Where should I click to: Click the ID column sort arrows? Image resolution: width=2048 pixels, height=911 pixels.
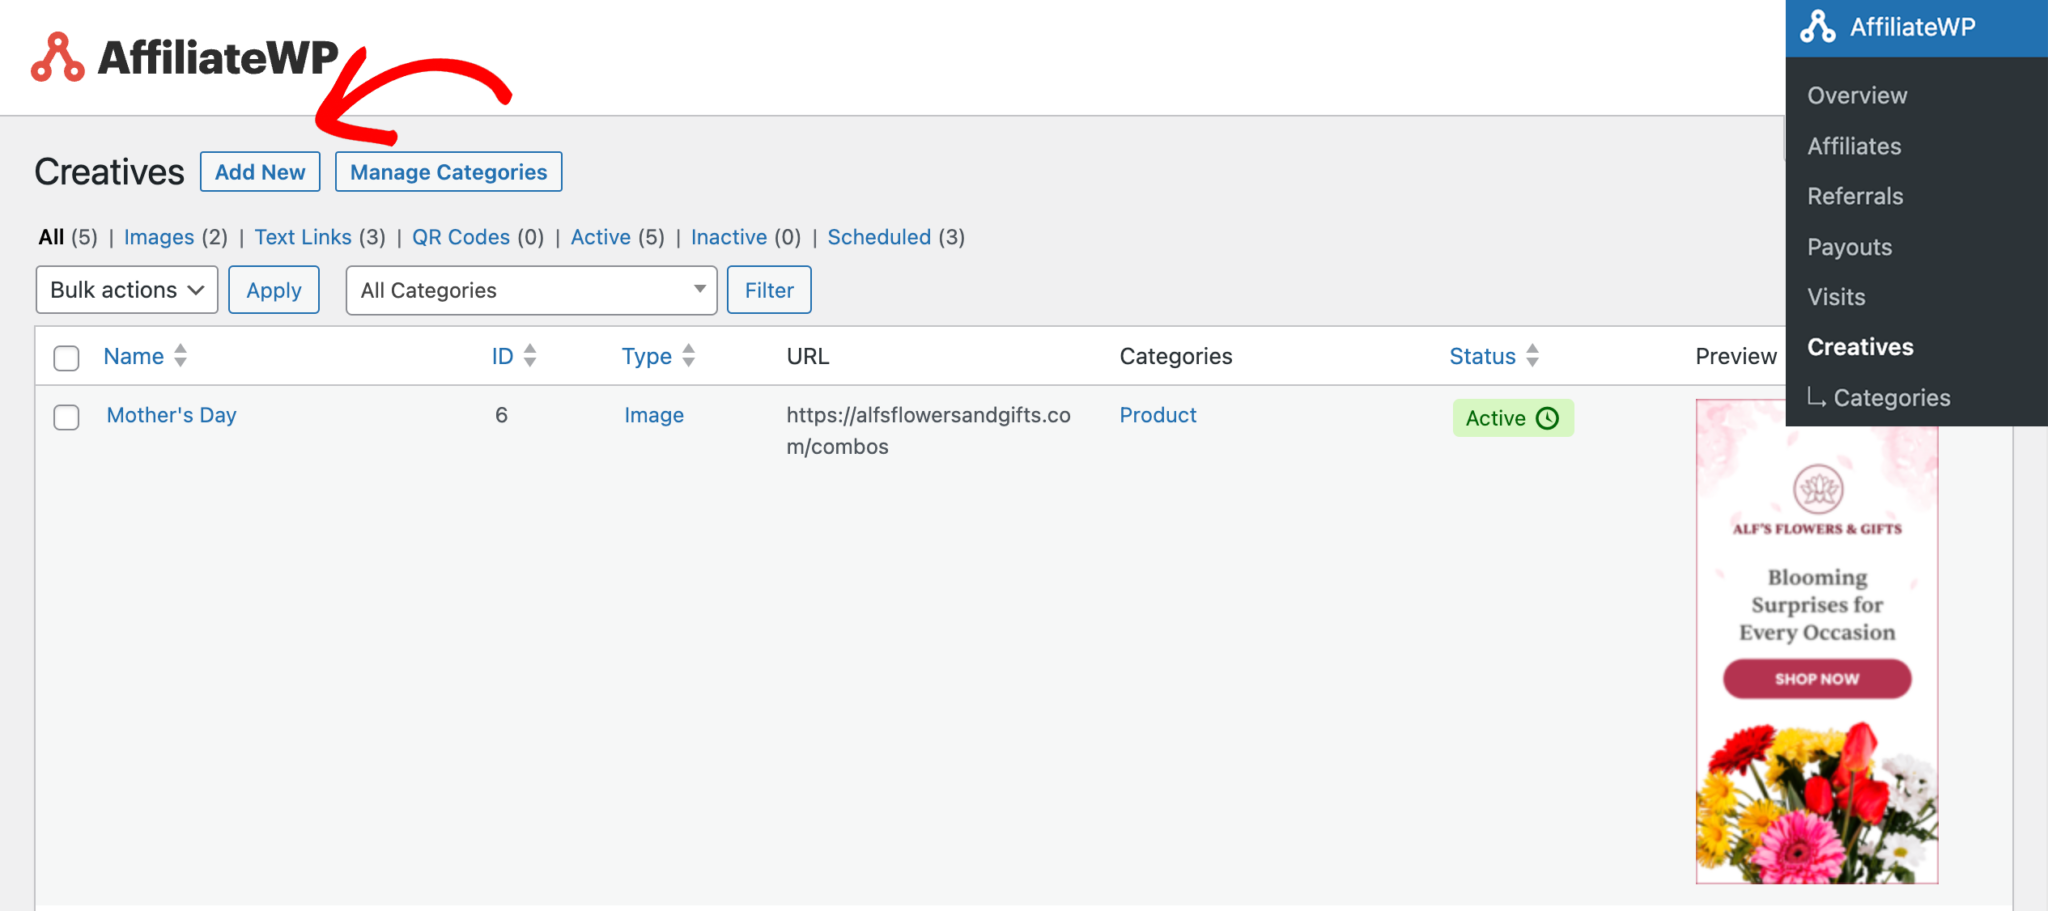coord(530,356)
